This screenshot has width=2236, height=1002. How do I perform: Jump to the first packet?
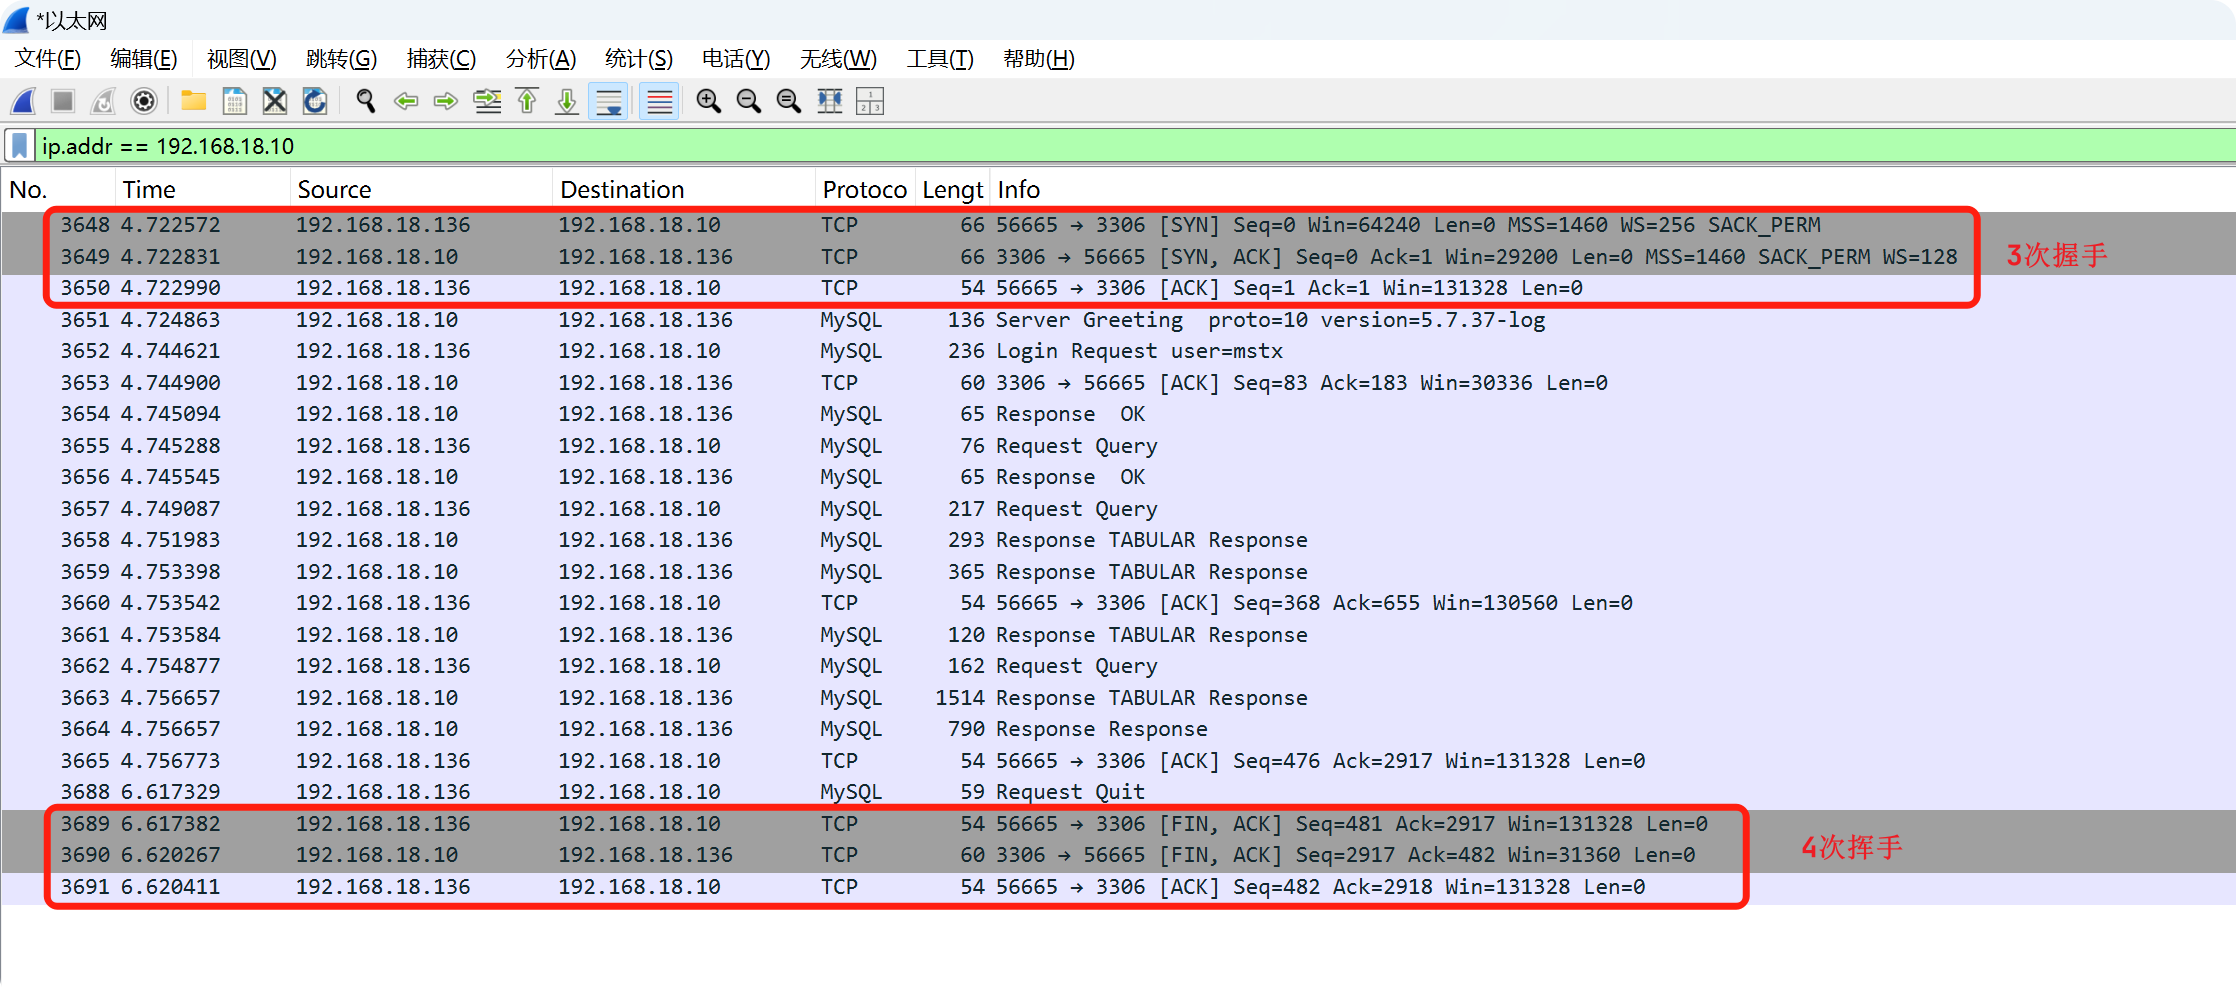tap(527, 101)
